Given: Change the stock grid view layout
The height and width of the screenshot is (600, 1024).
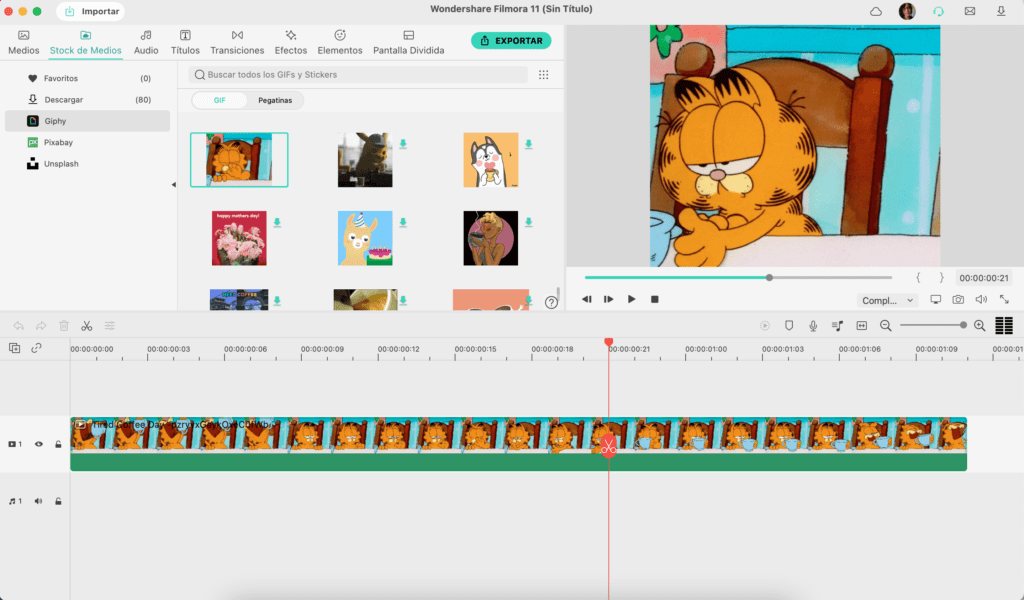Looking at the screenshot, I should coord(543,74).
